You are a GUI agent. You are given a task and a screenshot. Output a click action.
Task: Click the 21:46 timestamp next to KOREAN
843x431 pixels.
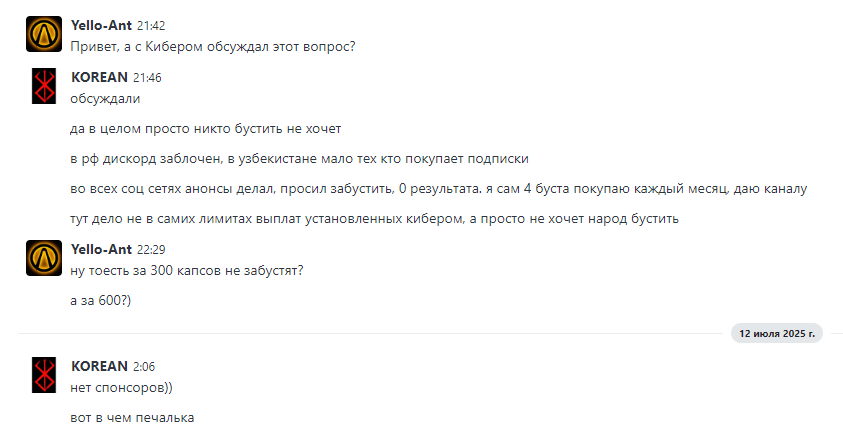coord(147,78)
